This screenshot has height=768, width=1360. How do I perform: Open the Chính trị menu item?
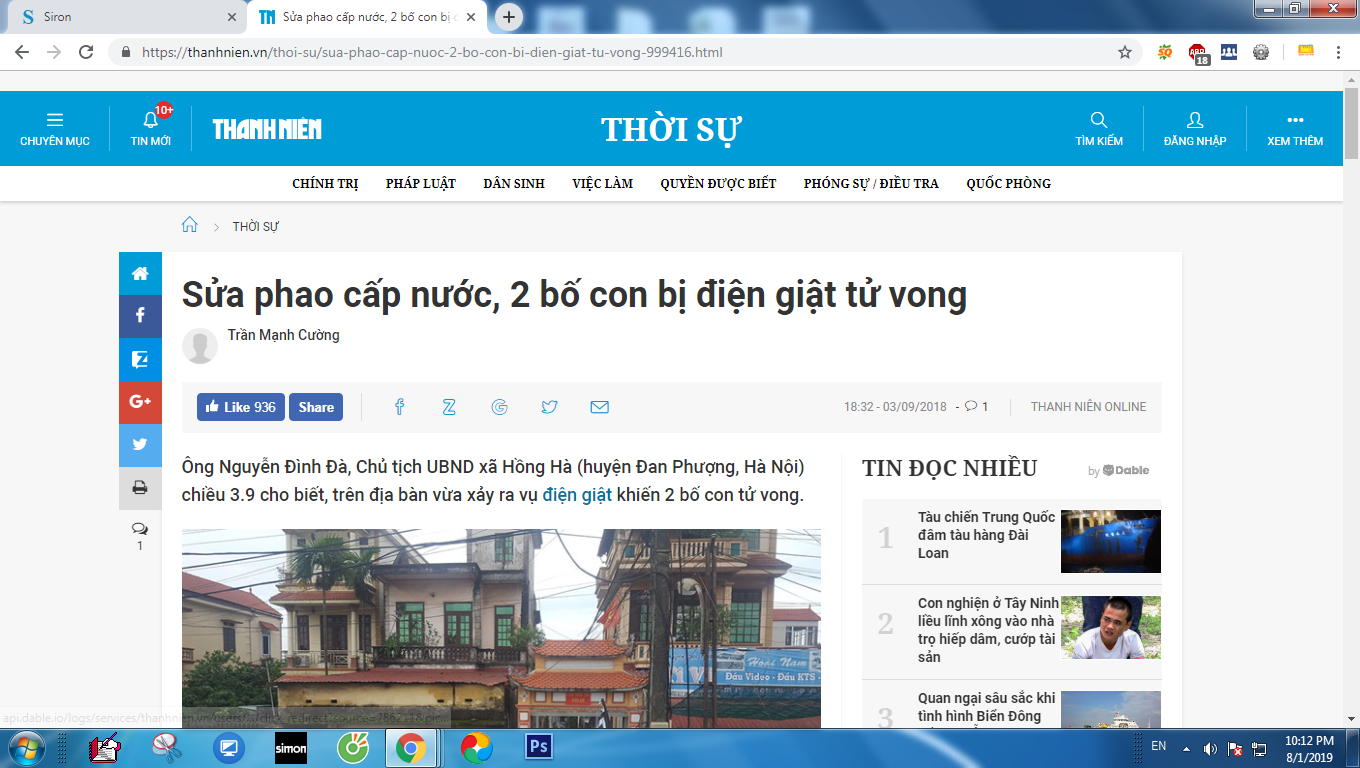325,183
